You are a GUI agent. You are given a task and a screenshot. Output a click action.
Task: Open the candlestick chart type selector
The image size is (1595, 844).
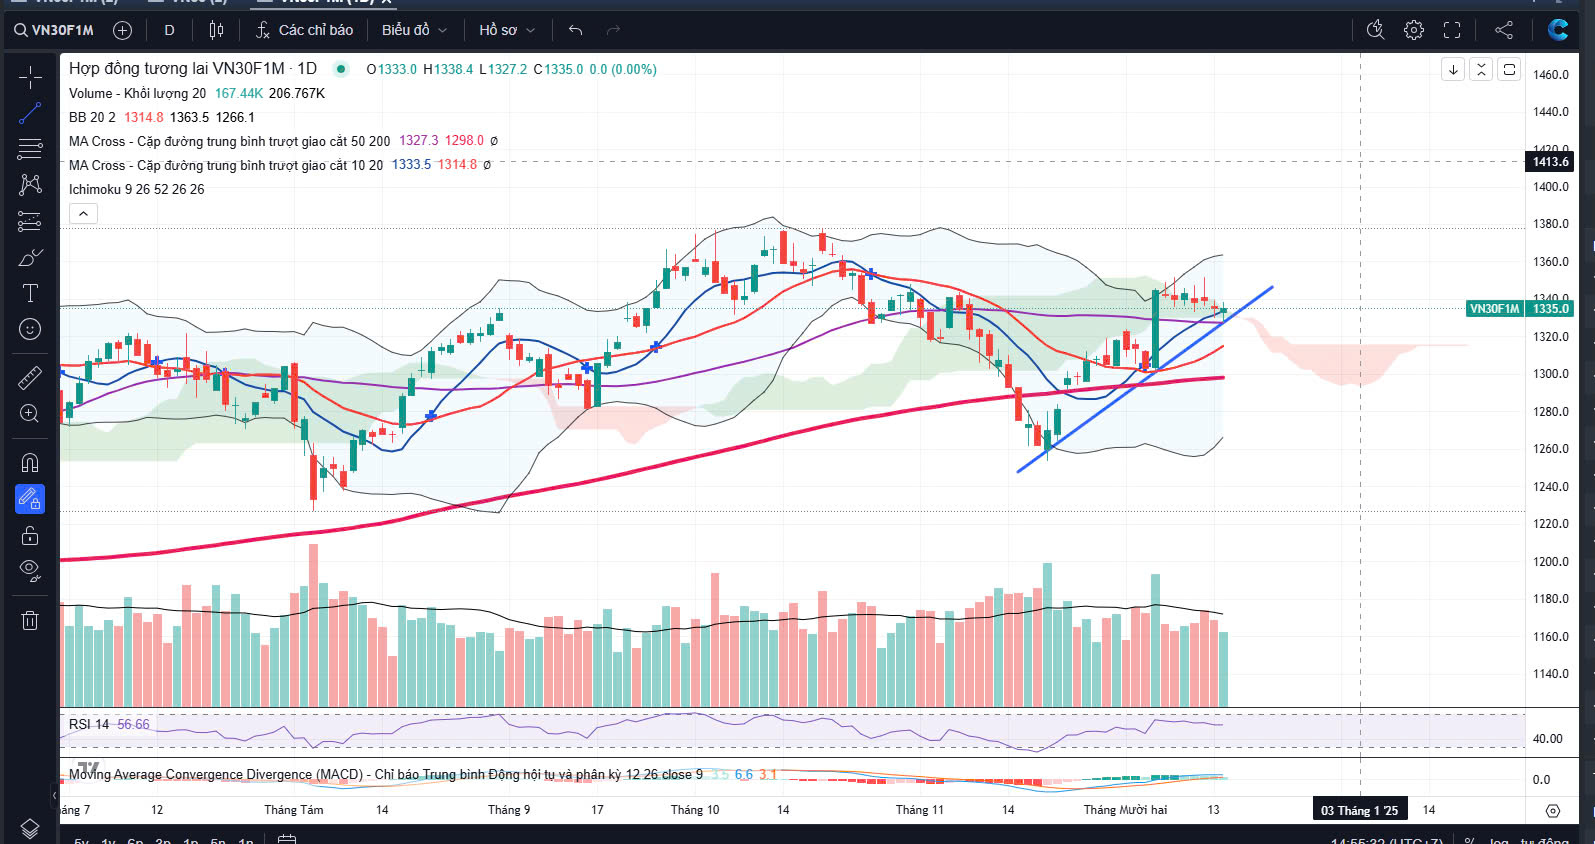click(216, 30)
